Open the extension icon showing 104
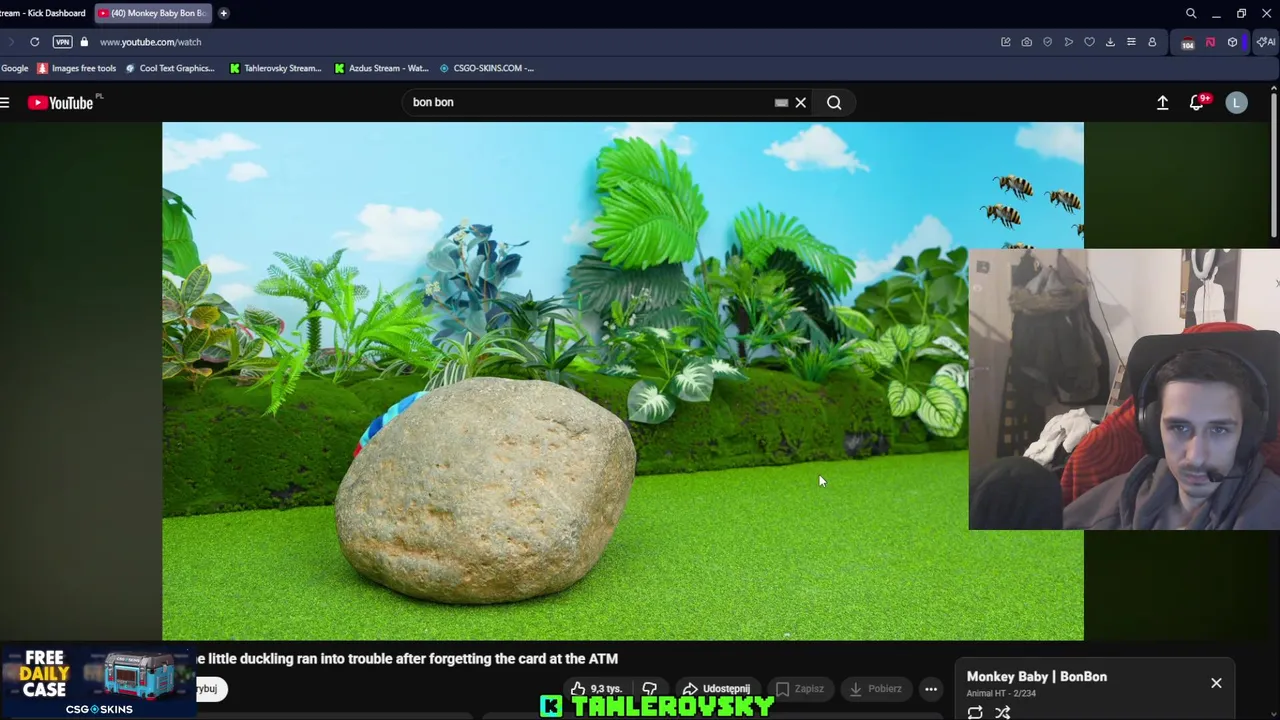The height and width of the screenshot is (720, 1280). click(1187, 42)
